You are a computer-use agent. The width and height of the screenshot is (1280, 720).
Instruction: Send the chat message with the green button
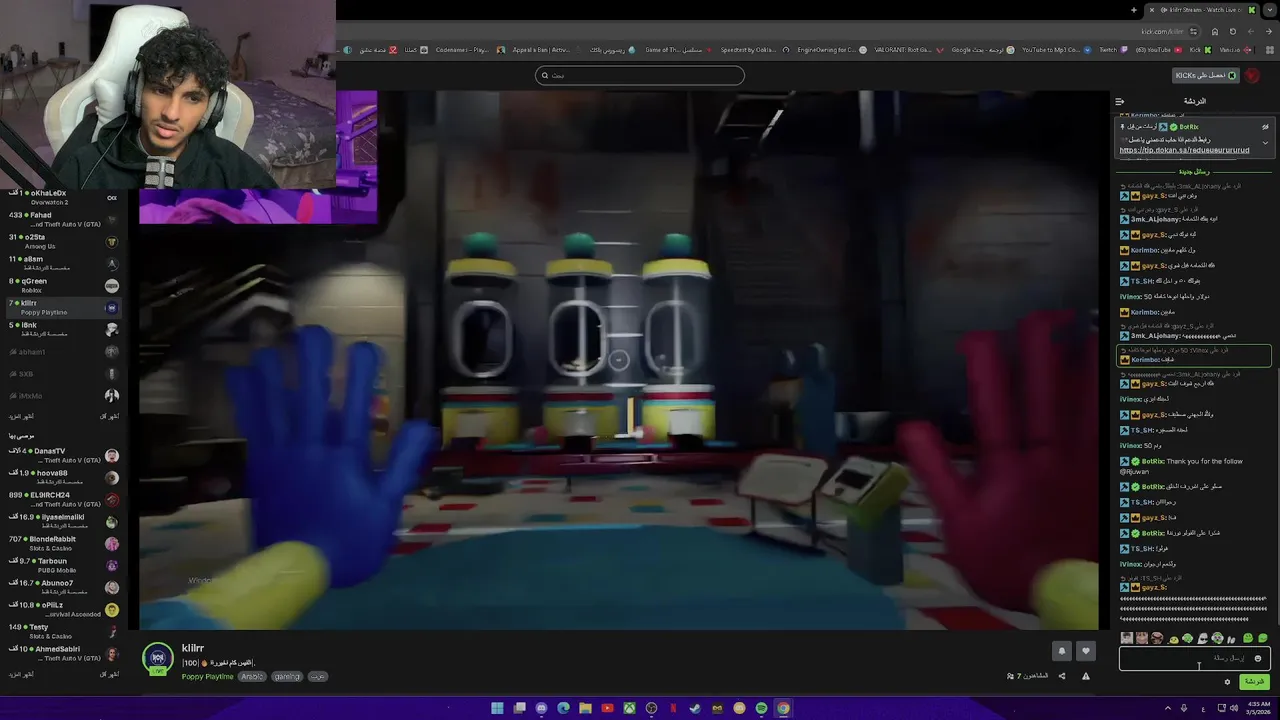tap(1254, 682)
